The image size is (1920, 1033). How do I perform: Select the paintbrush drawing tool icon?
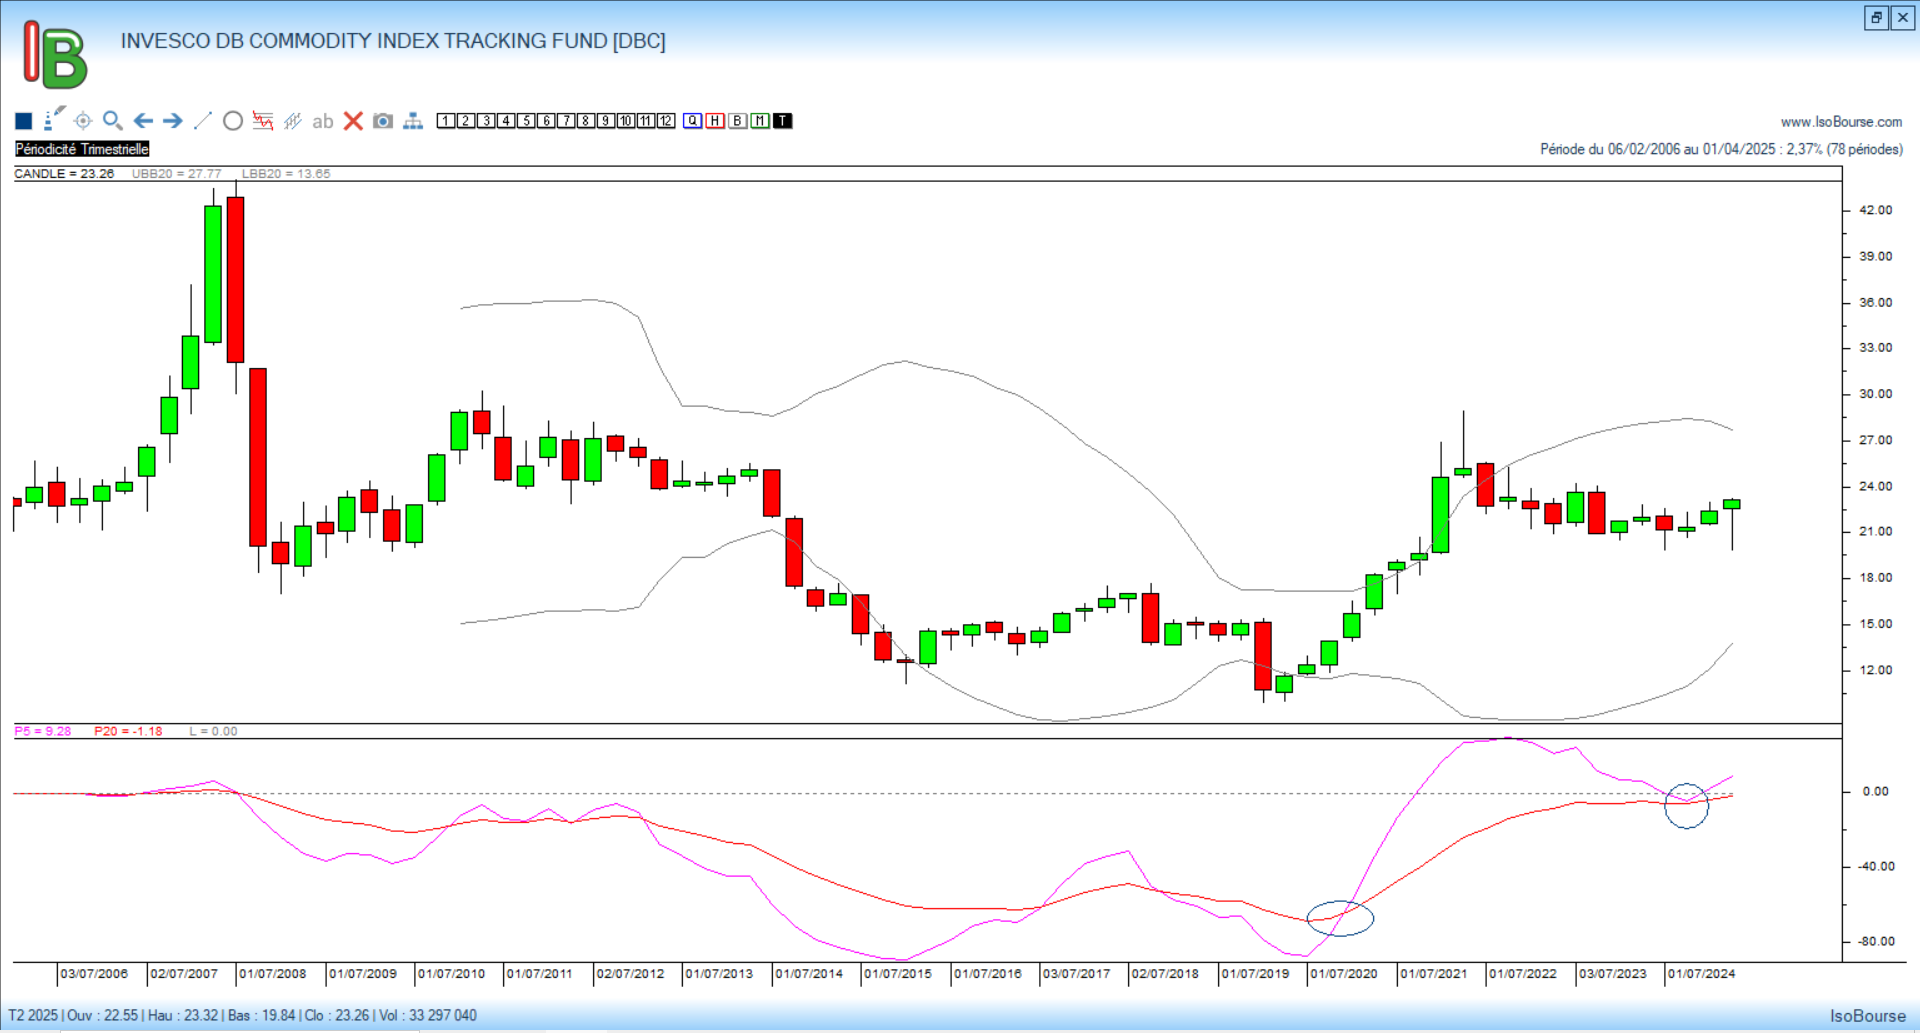pyautogui.click(x=54, y=119)
